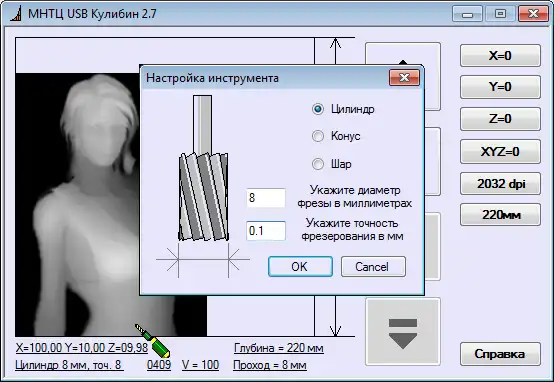Zero all axes with XYZ=0
Screen dimensions: 554x382
(x=500, y=152)
